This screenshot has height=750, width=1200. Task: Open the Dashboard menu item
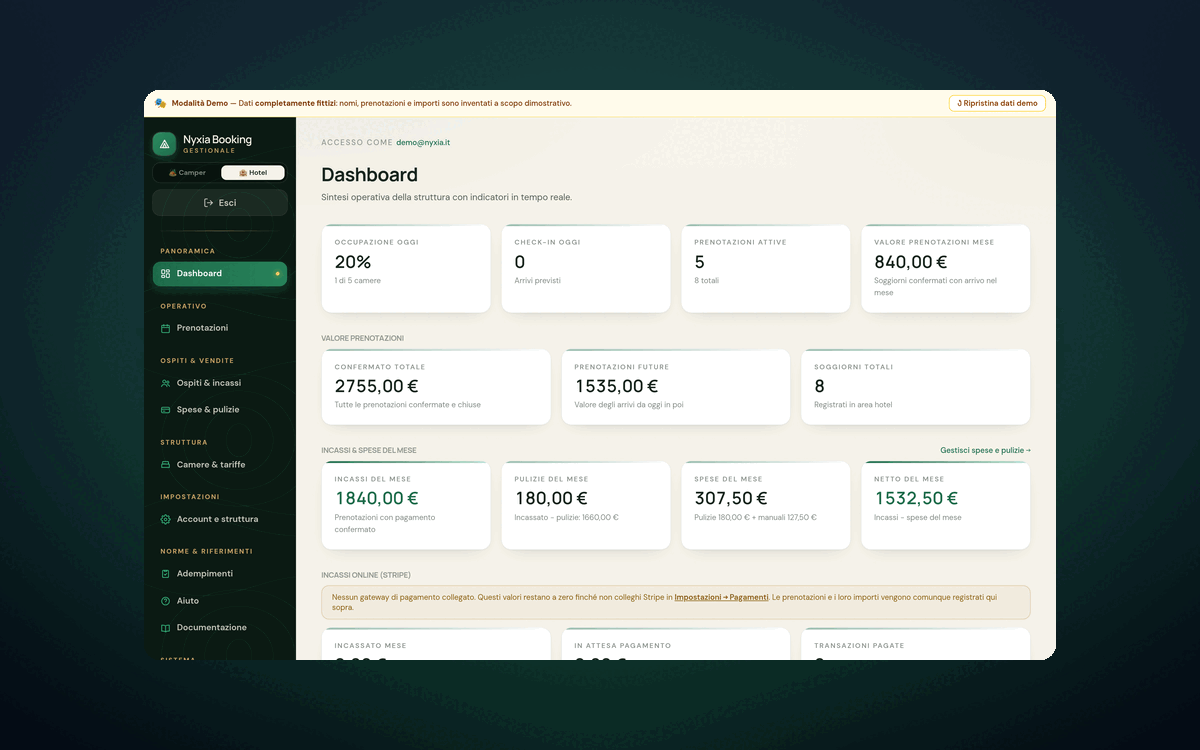pyautogui.click(x=220, y=273)
